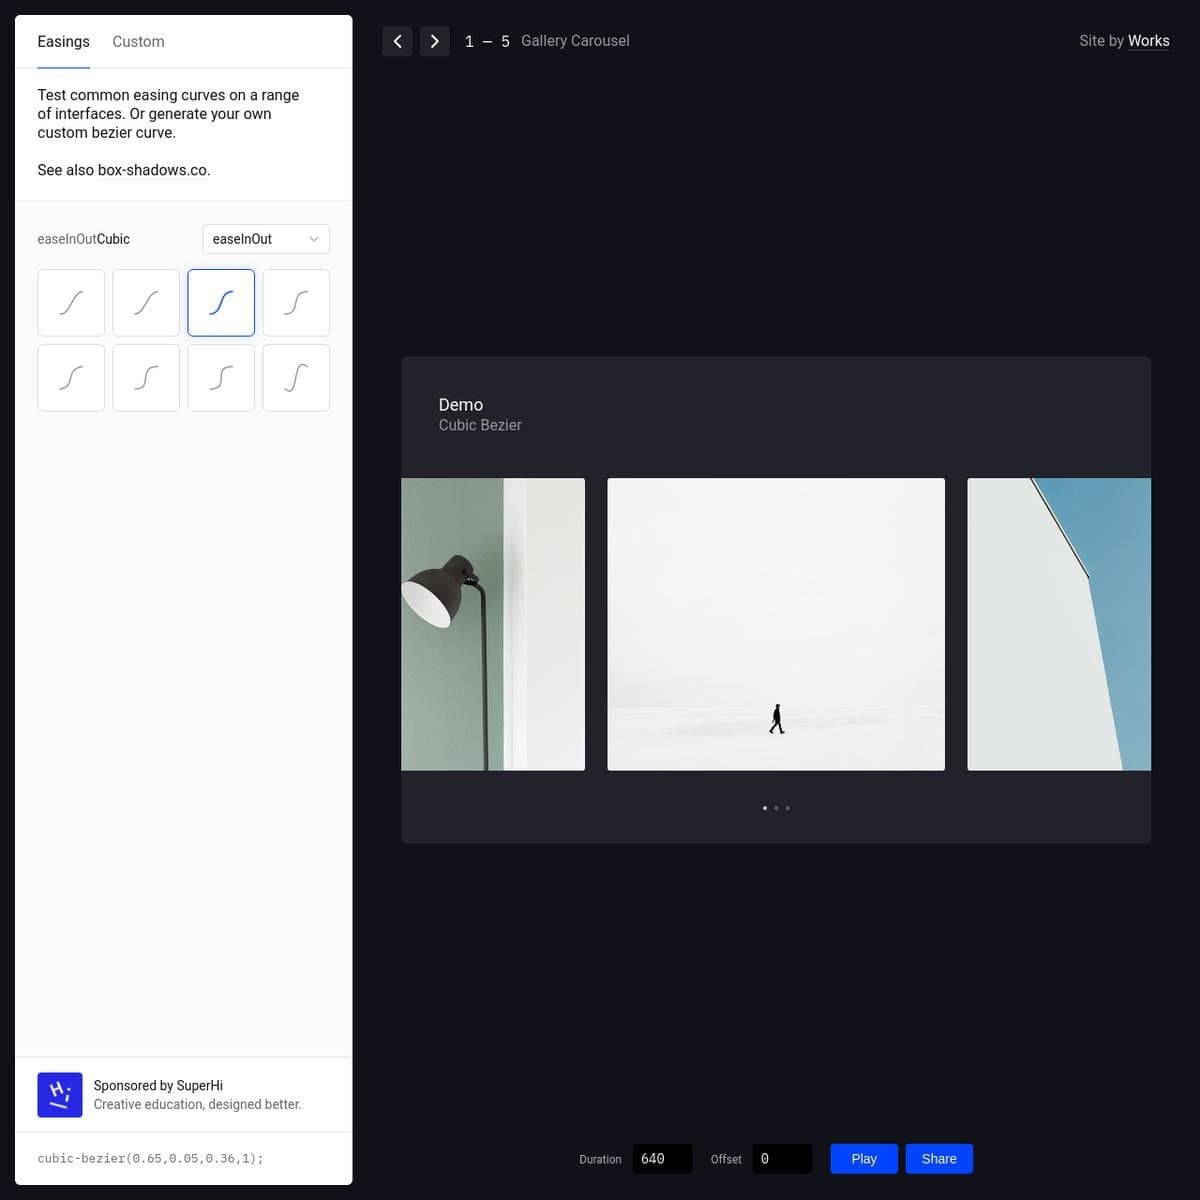This screenshot has height=1200, width=1200.
Task: Click the walking man carousel image
Action: [775, 624]
